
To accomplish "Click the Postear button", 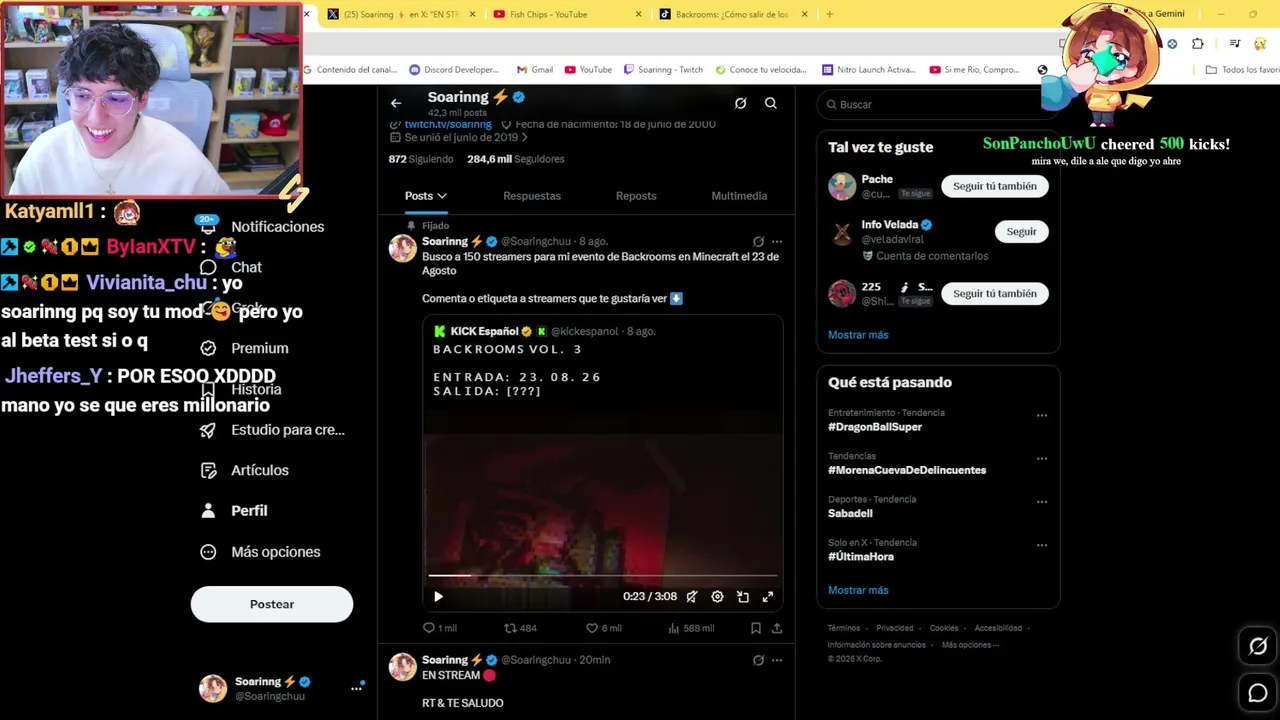I will pyautogui.click(x=272, y=604).
